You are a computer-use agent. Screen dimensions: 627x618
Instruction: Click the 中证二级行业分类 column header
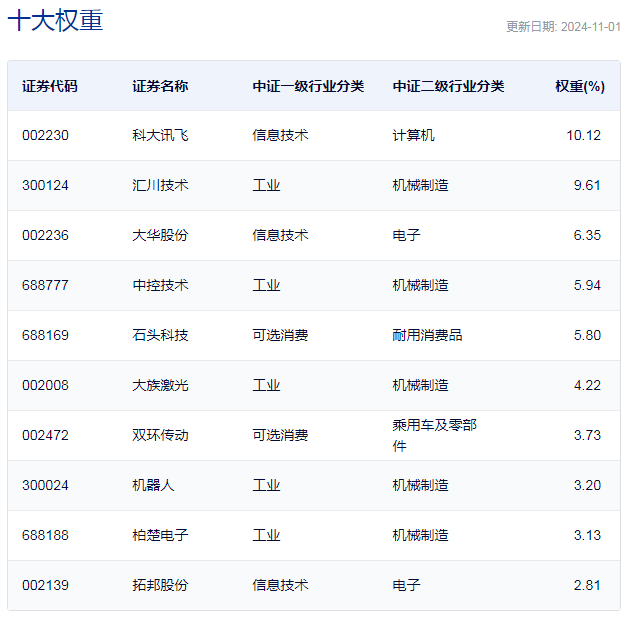tap(448, 86)
